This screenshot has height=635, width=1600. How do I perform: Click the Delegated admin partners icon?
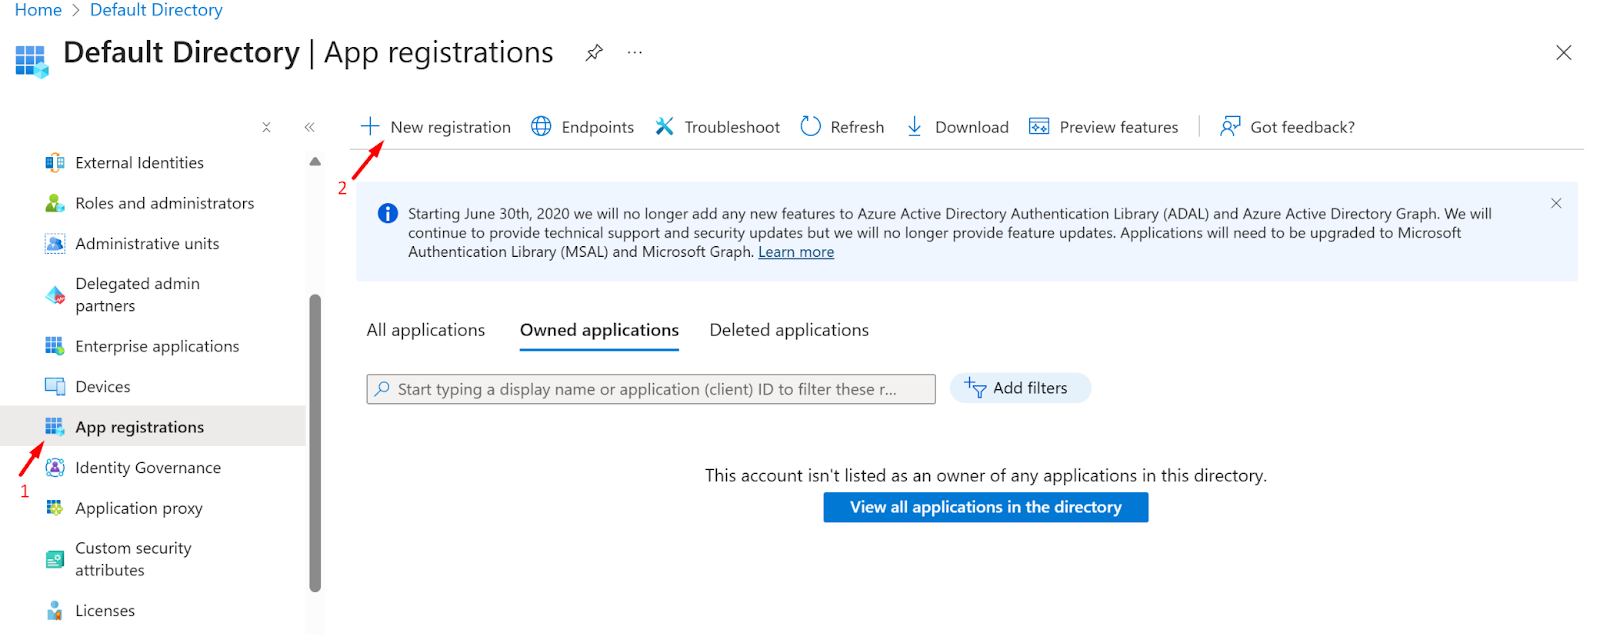(55, 295)
